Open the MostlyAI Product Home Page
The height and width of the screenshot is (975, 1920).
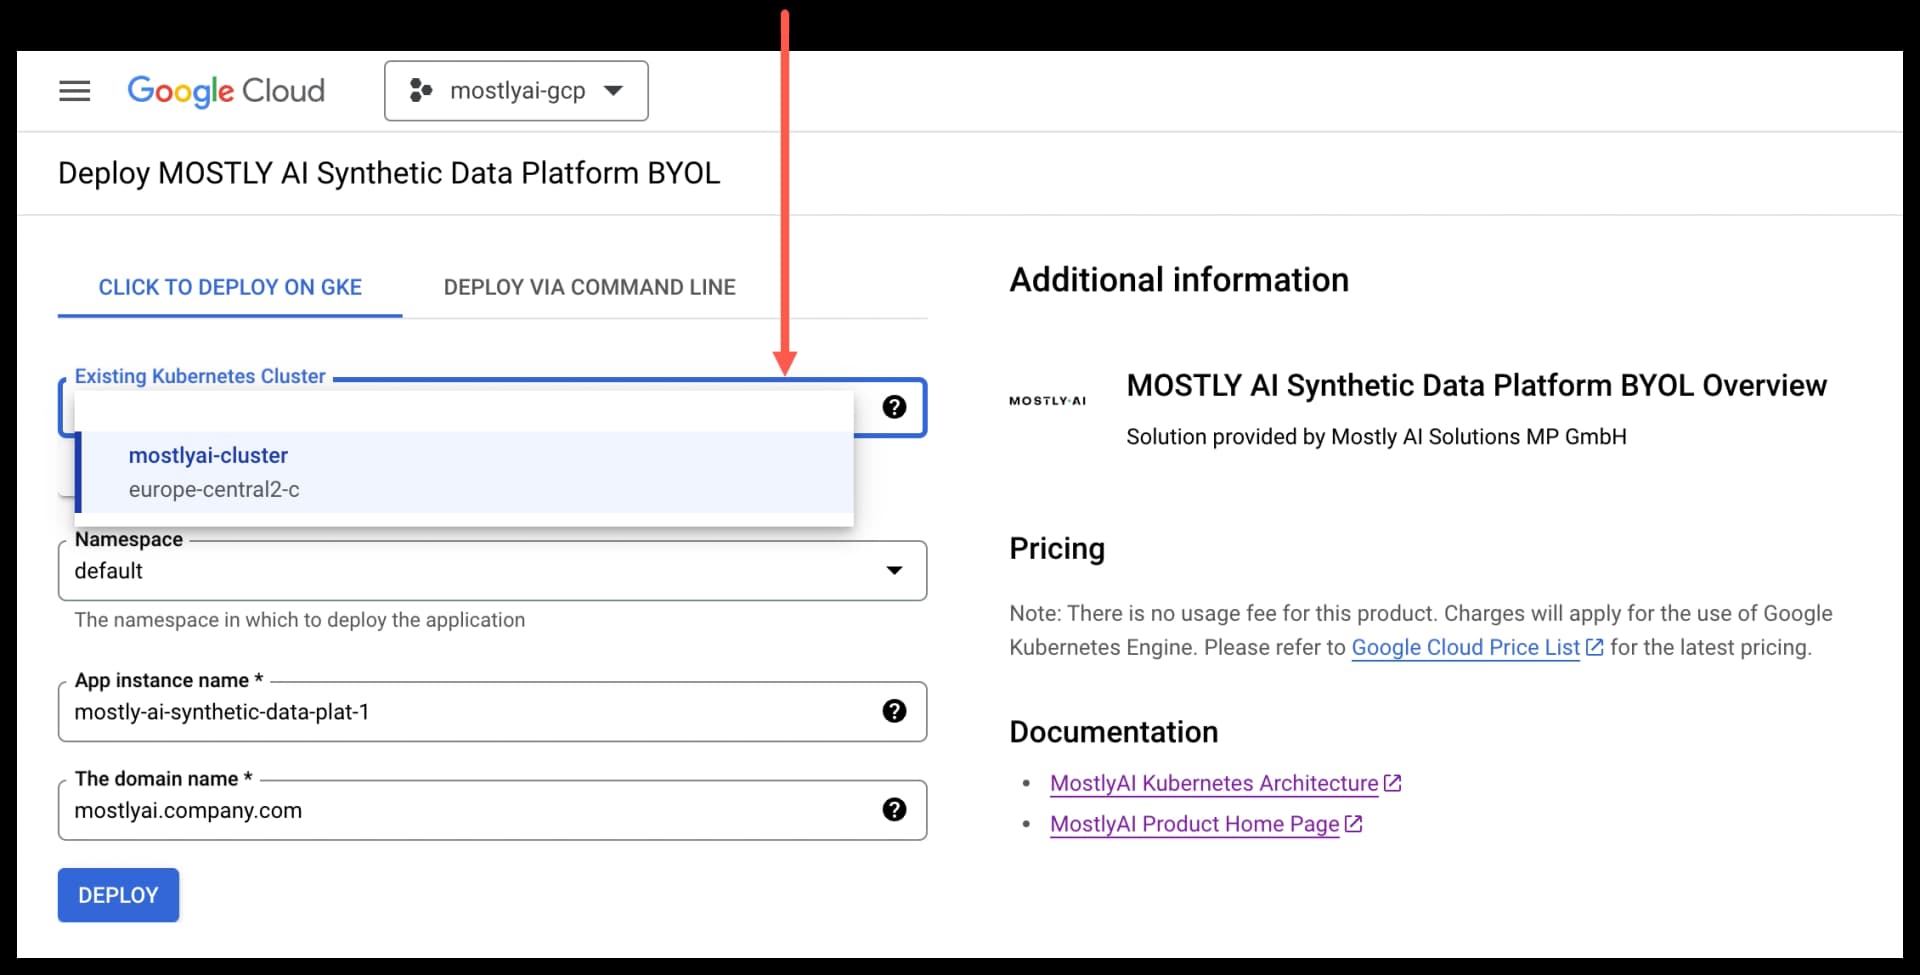1195,824
